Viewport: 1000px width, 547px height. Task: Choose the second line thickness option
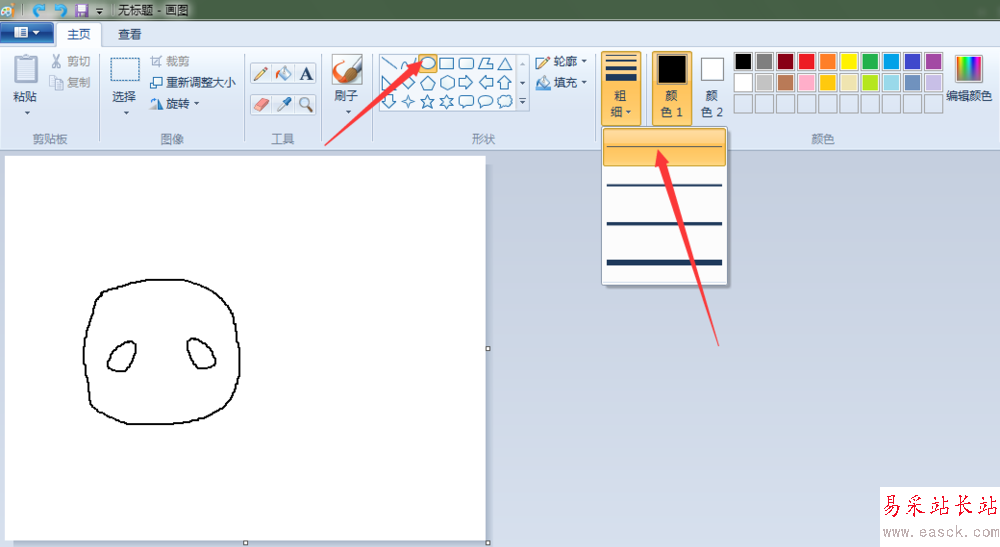[x=664, y=185]
